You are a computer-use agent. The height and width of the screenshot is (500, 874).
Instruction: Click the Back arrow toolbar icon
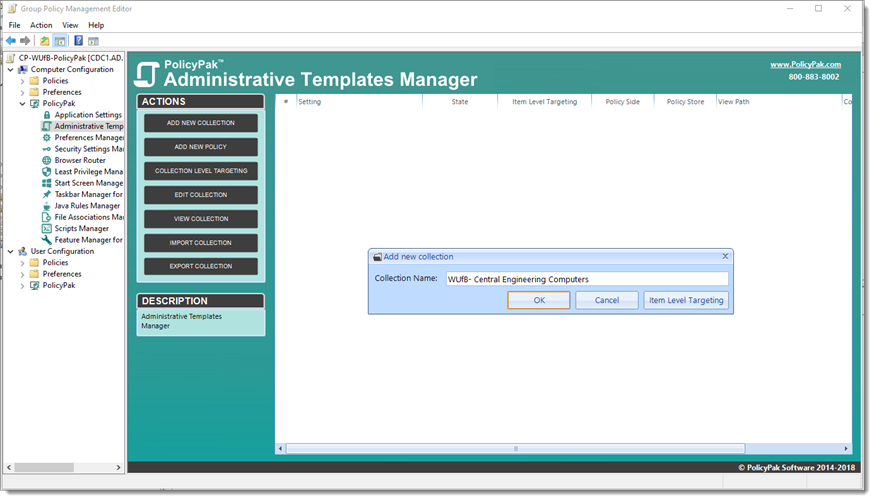pos(11,41)
